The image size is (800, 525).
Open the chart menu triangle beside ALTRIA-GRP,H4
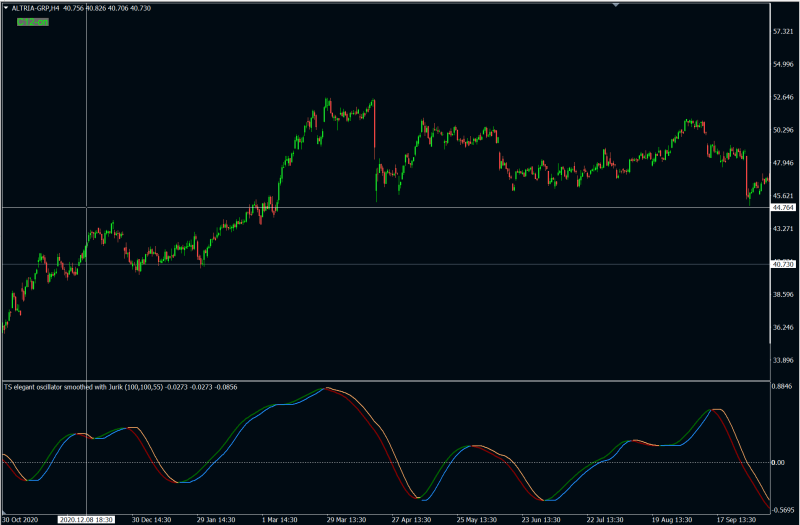[x=6, y=8]
